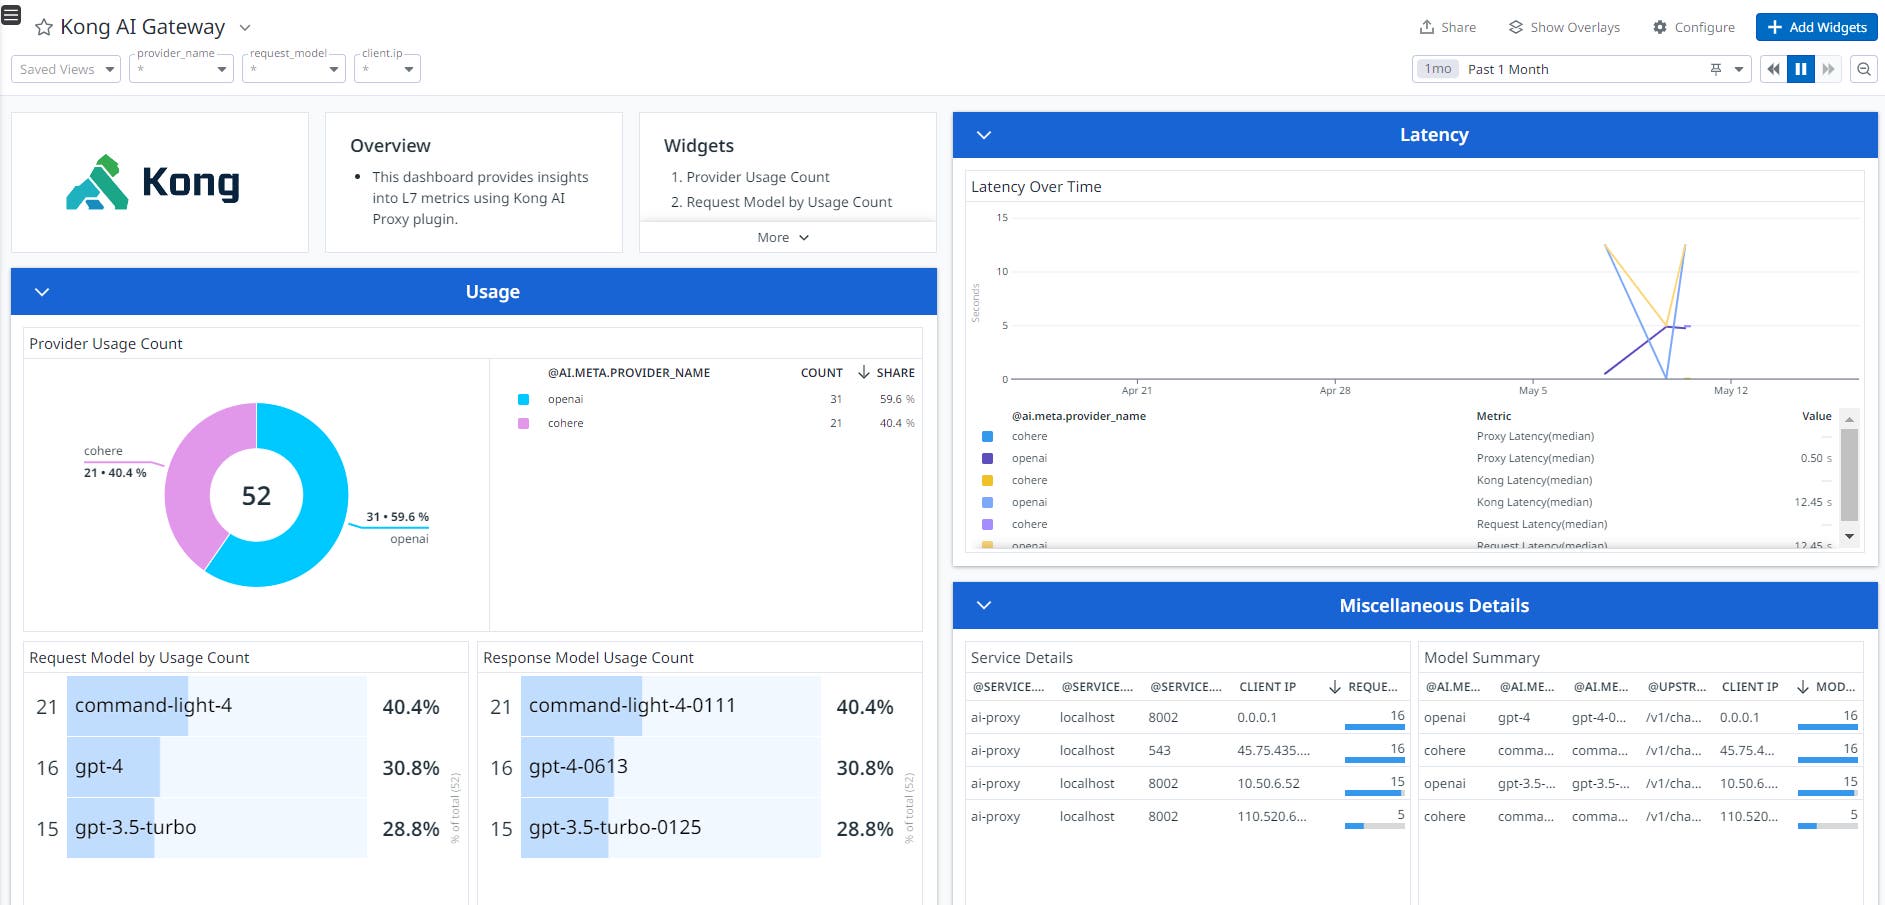Pause dashboard auto-refresh
1885x905 pixels.
(x=1800, y=69)
